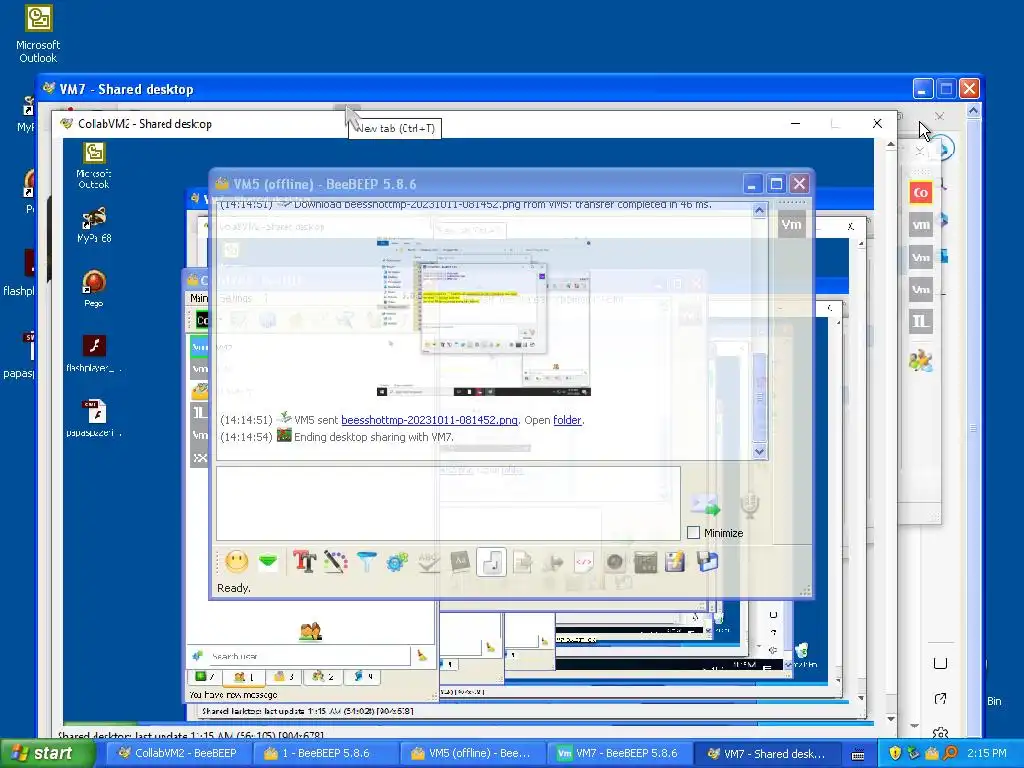The image size is (1024, 768).
Task: Open the font color pencil tool
Action: coord(335,562)
